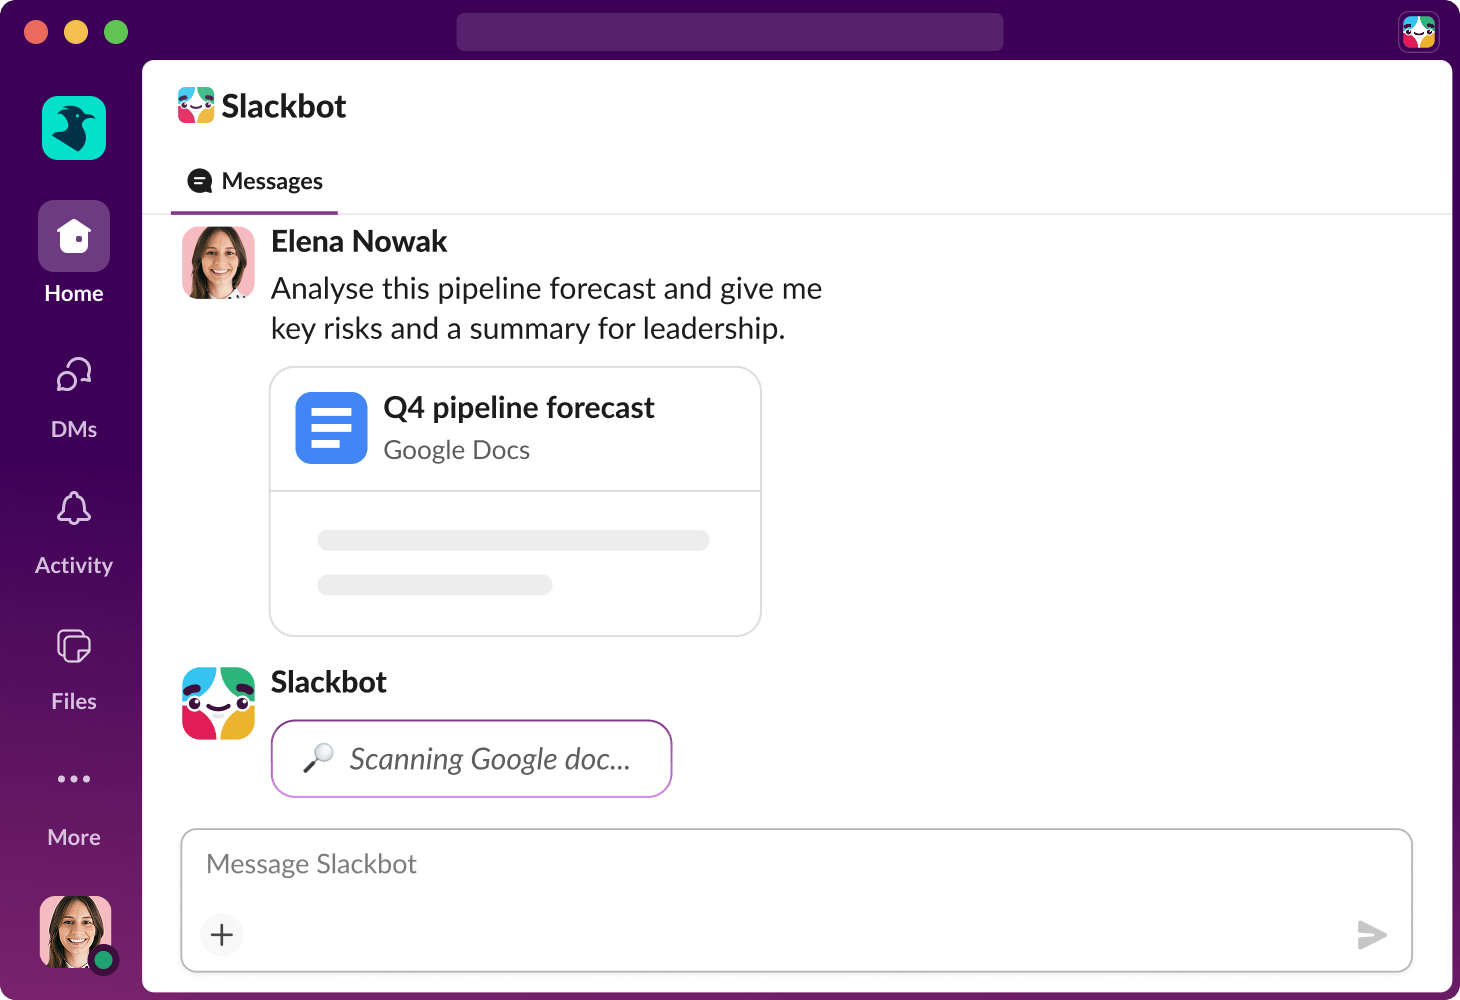
Task: Click the search bar at the top
Action: 730,32
